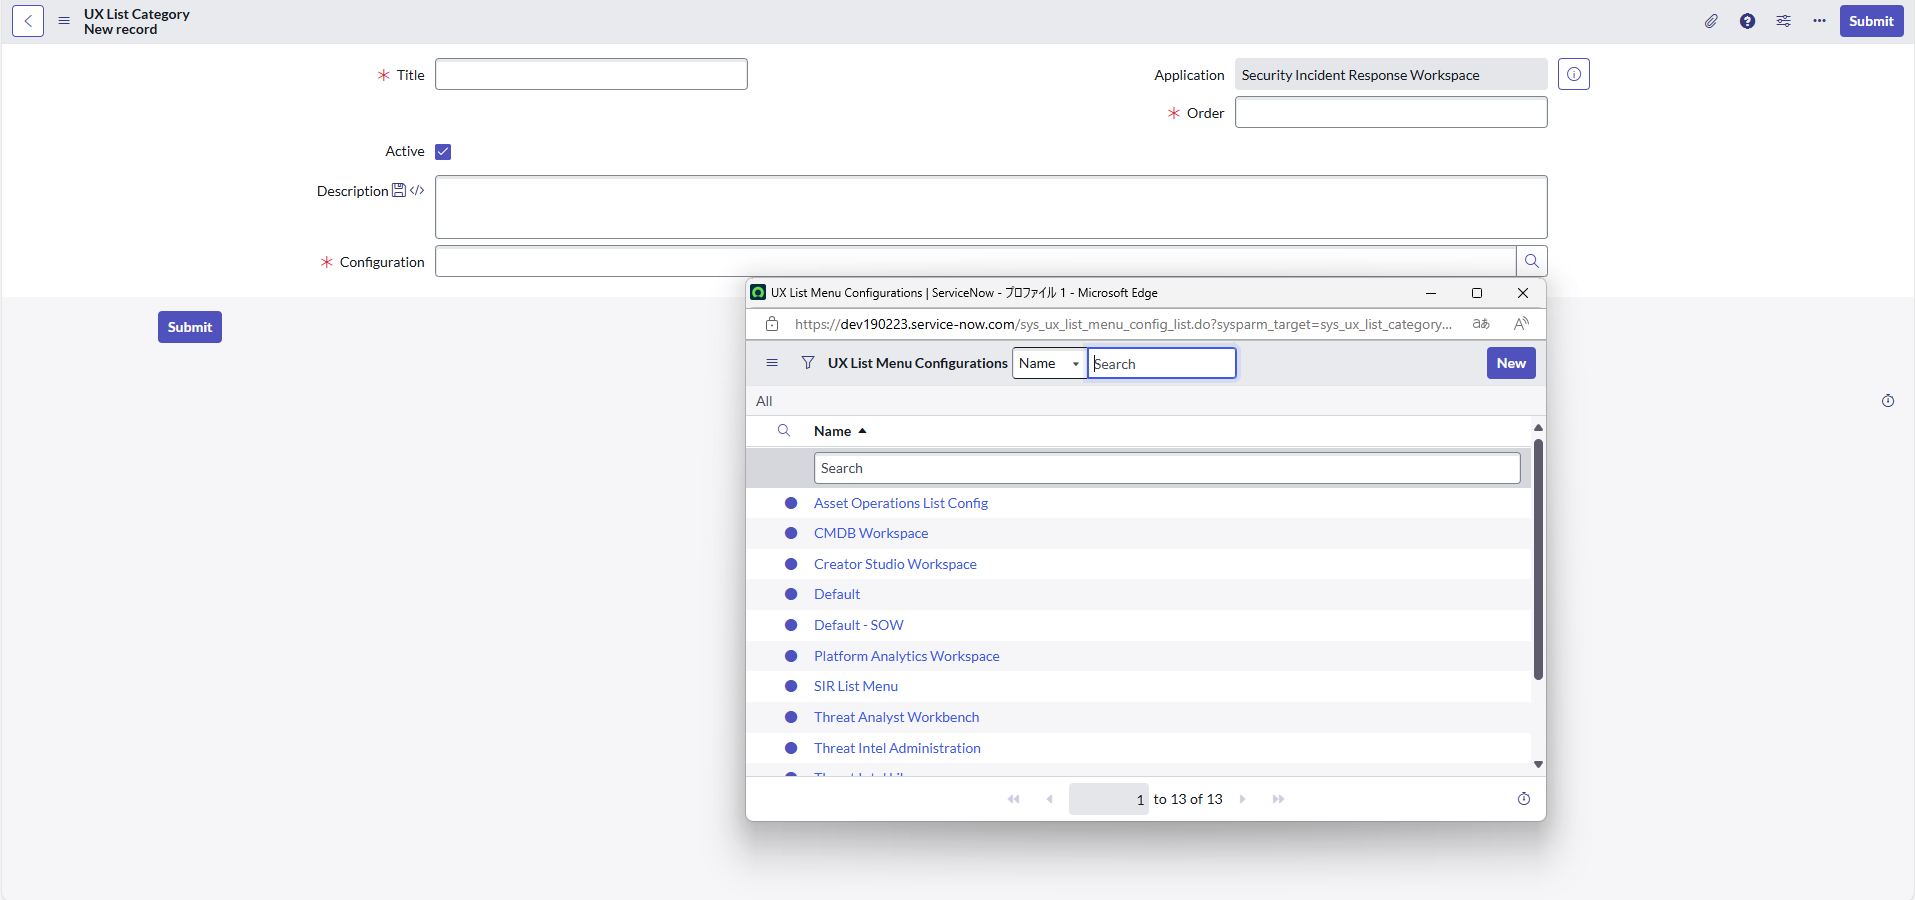Viewport: 1915px width, 900px height.
Task: Close the popup Edge window
Action: [1523, 293]
